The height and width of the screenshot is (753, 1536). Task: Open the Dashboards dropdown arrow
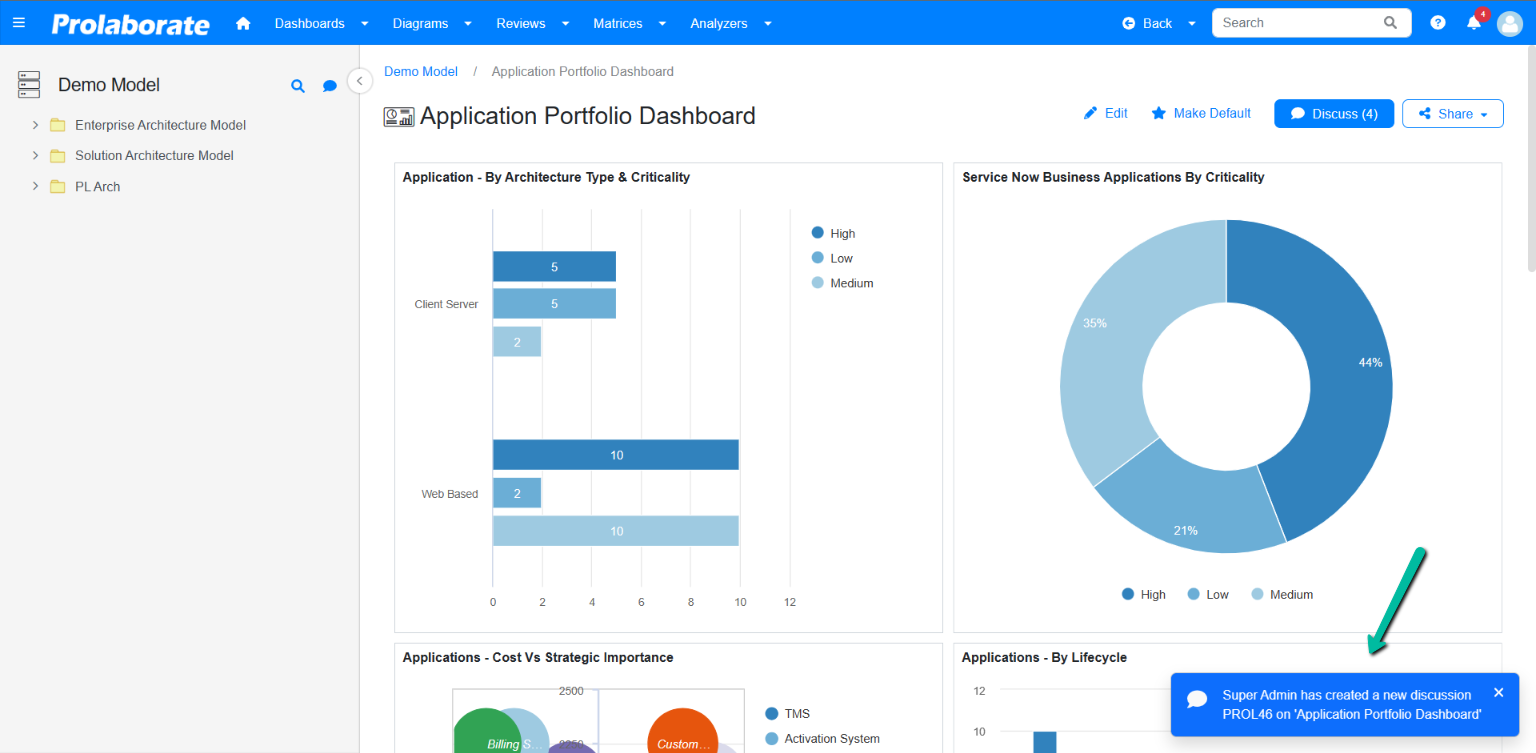[x=365, y=24]
